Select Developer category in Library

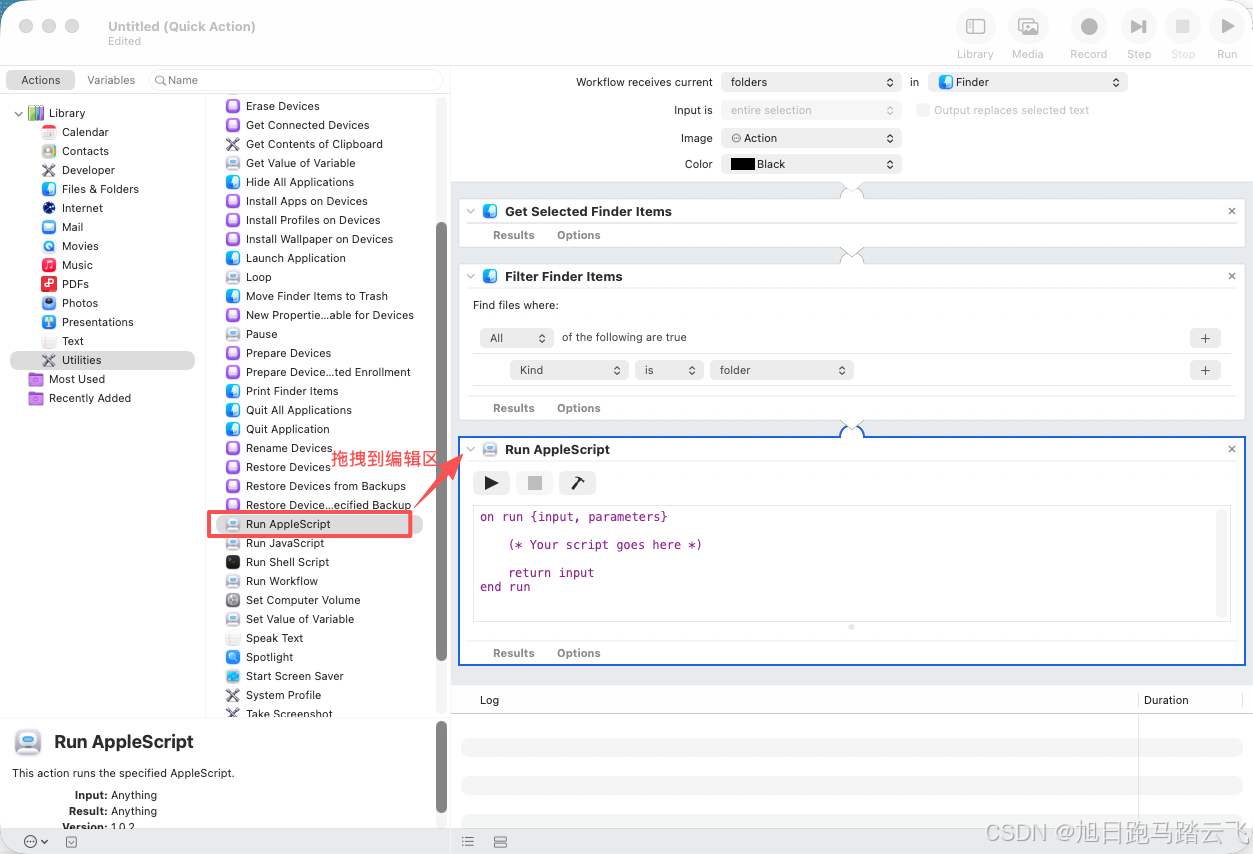[88, 170]
